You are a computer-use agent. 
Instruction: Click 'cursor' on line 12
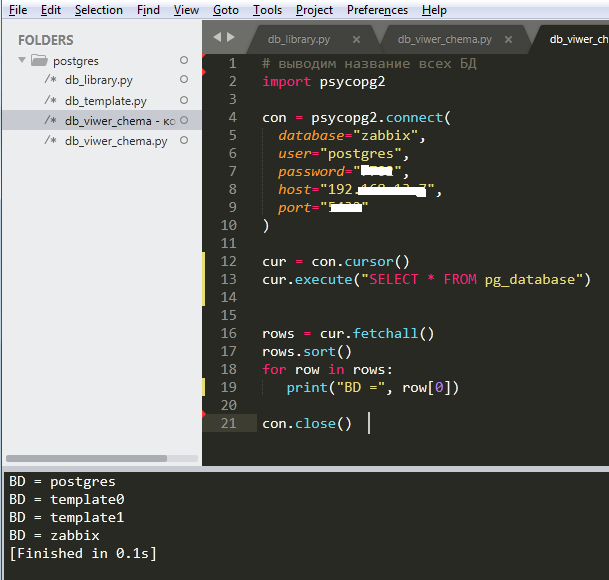[x=369, y=262]
